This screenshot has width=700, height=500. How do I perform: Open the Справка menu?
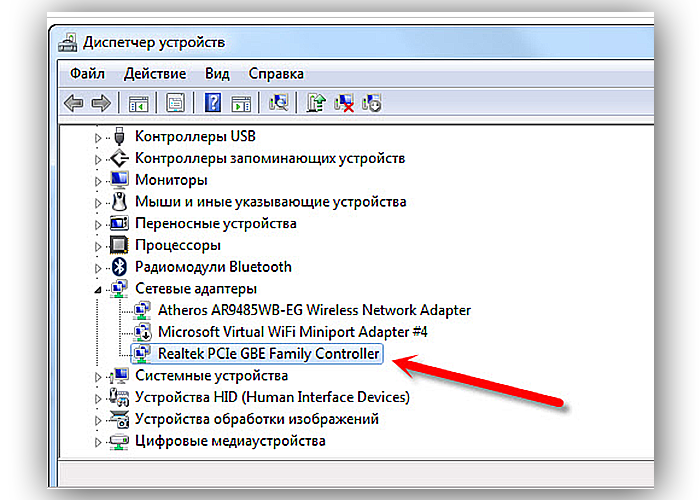click(276, 74)
